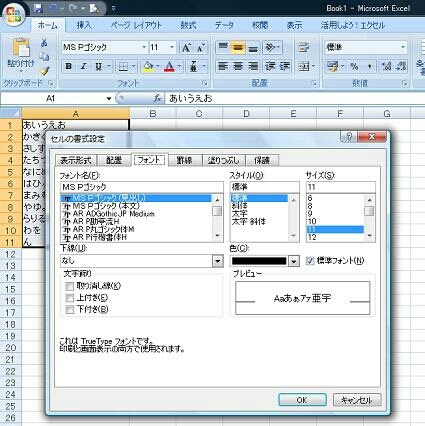Switch to the 表示形式 tab
The height and width of the screenshot is (426, 425).
[76, 161]
